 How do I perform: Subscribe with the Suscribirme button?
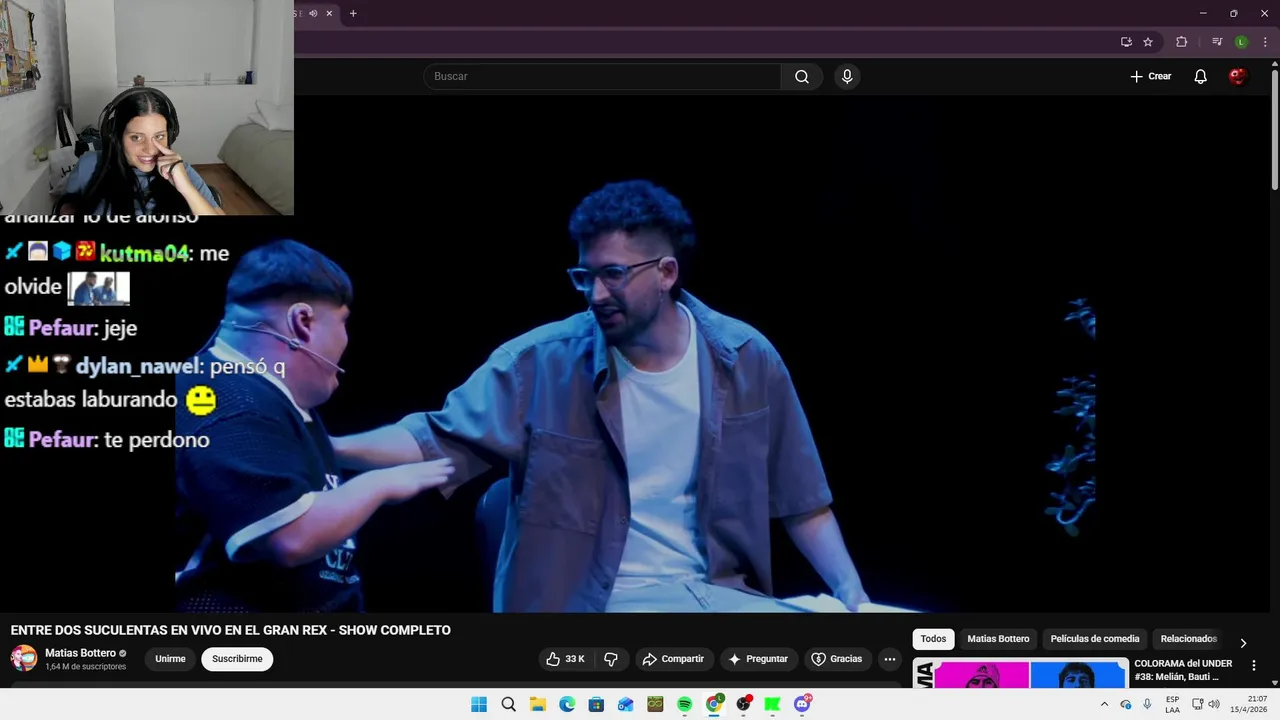pyautogui.click(x=237, y=659)
